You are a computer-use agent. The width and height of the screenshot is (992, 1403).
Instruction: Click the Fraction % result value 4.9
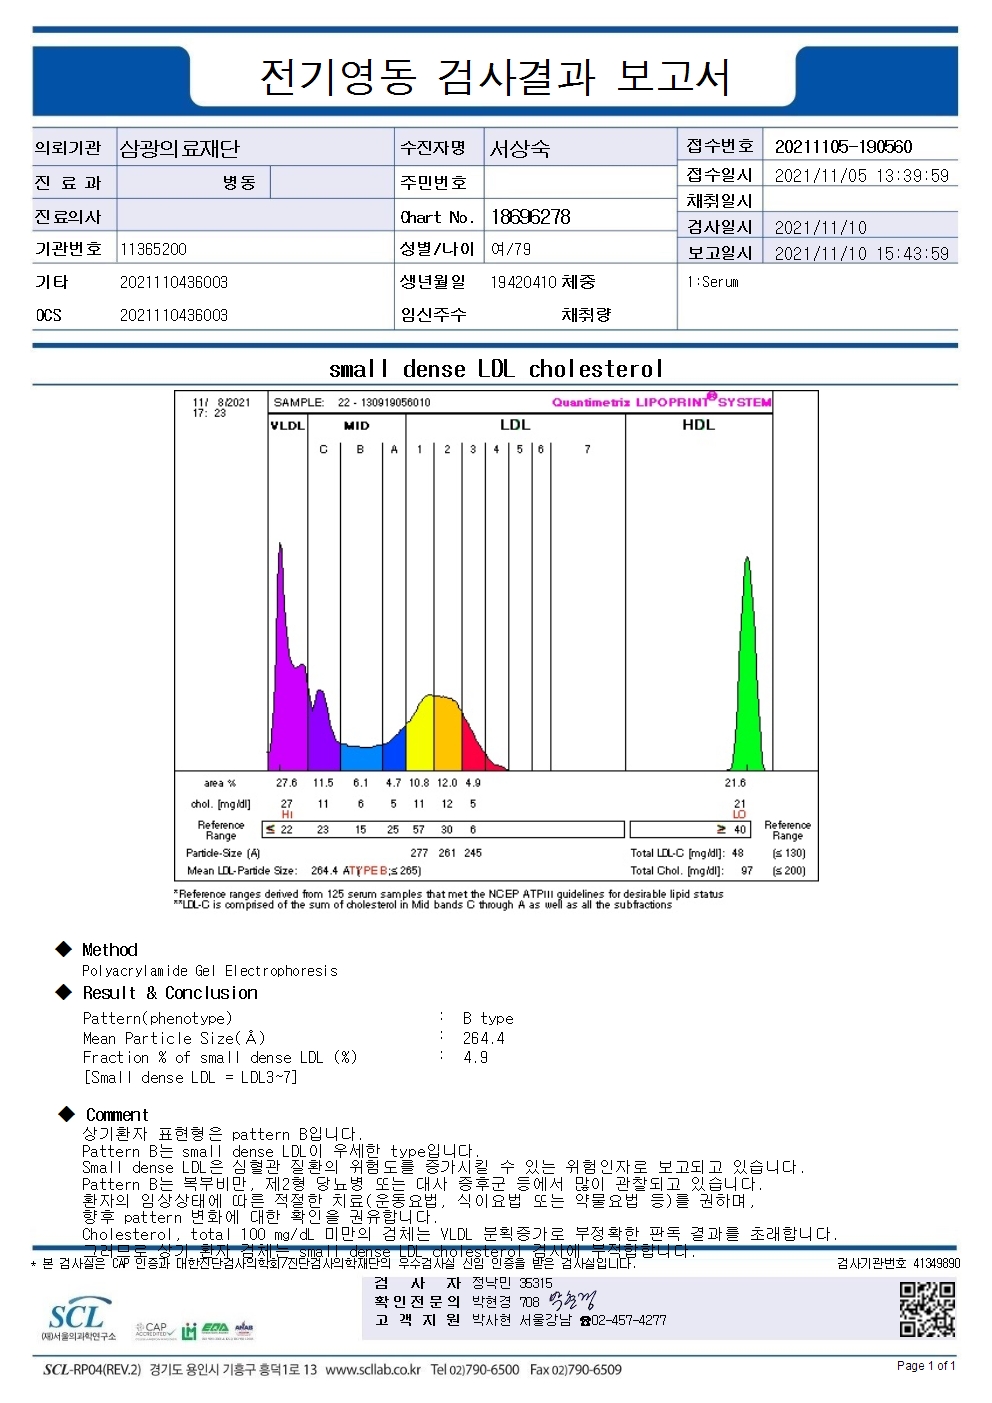[475, 1058]
